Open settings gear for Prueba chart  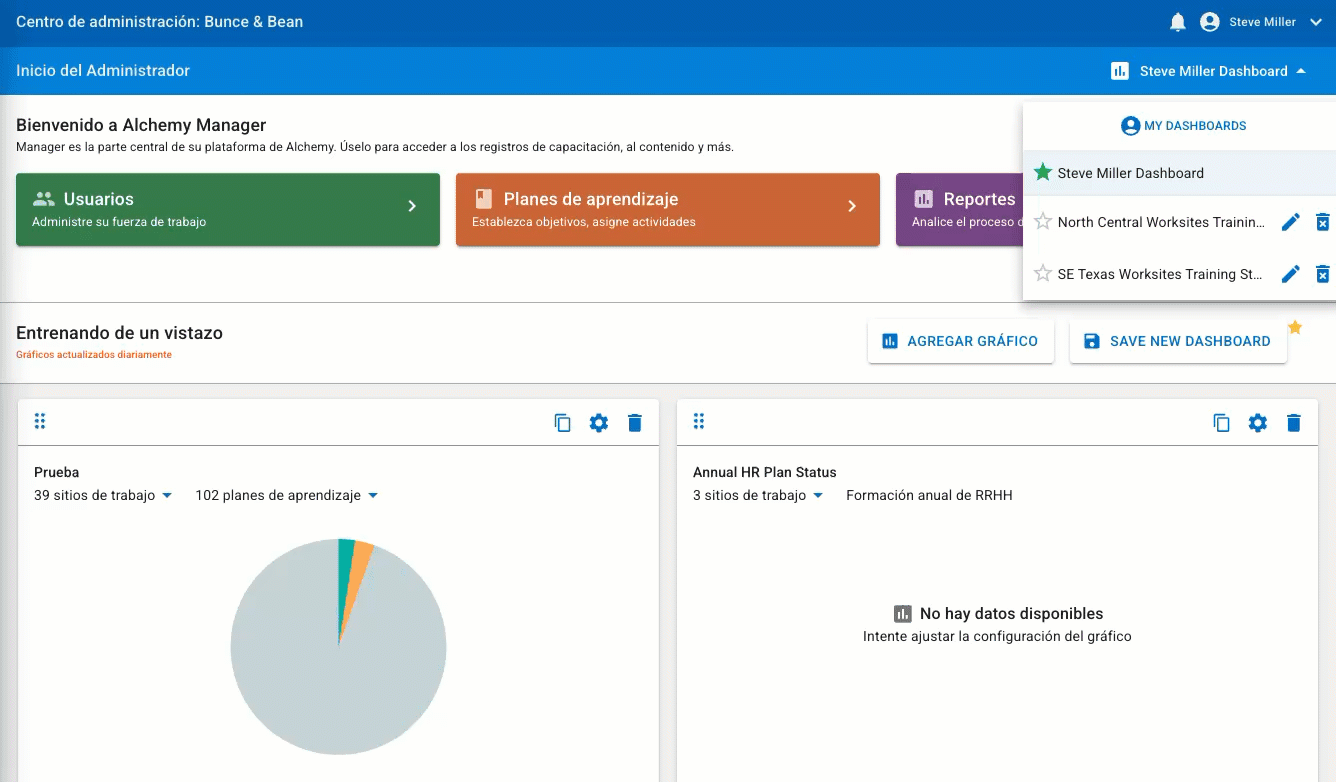pyautogui.click(x=599, y=423)
